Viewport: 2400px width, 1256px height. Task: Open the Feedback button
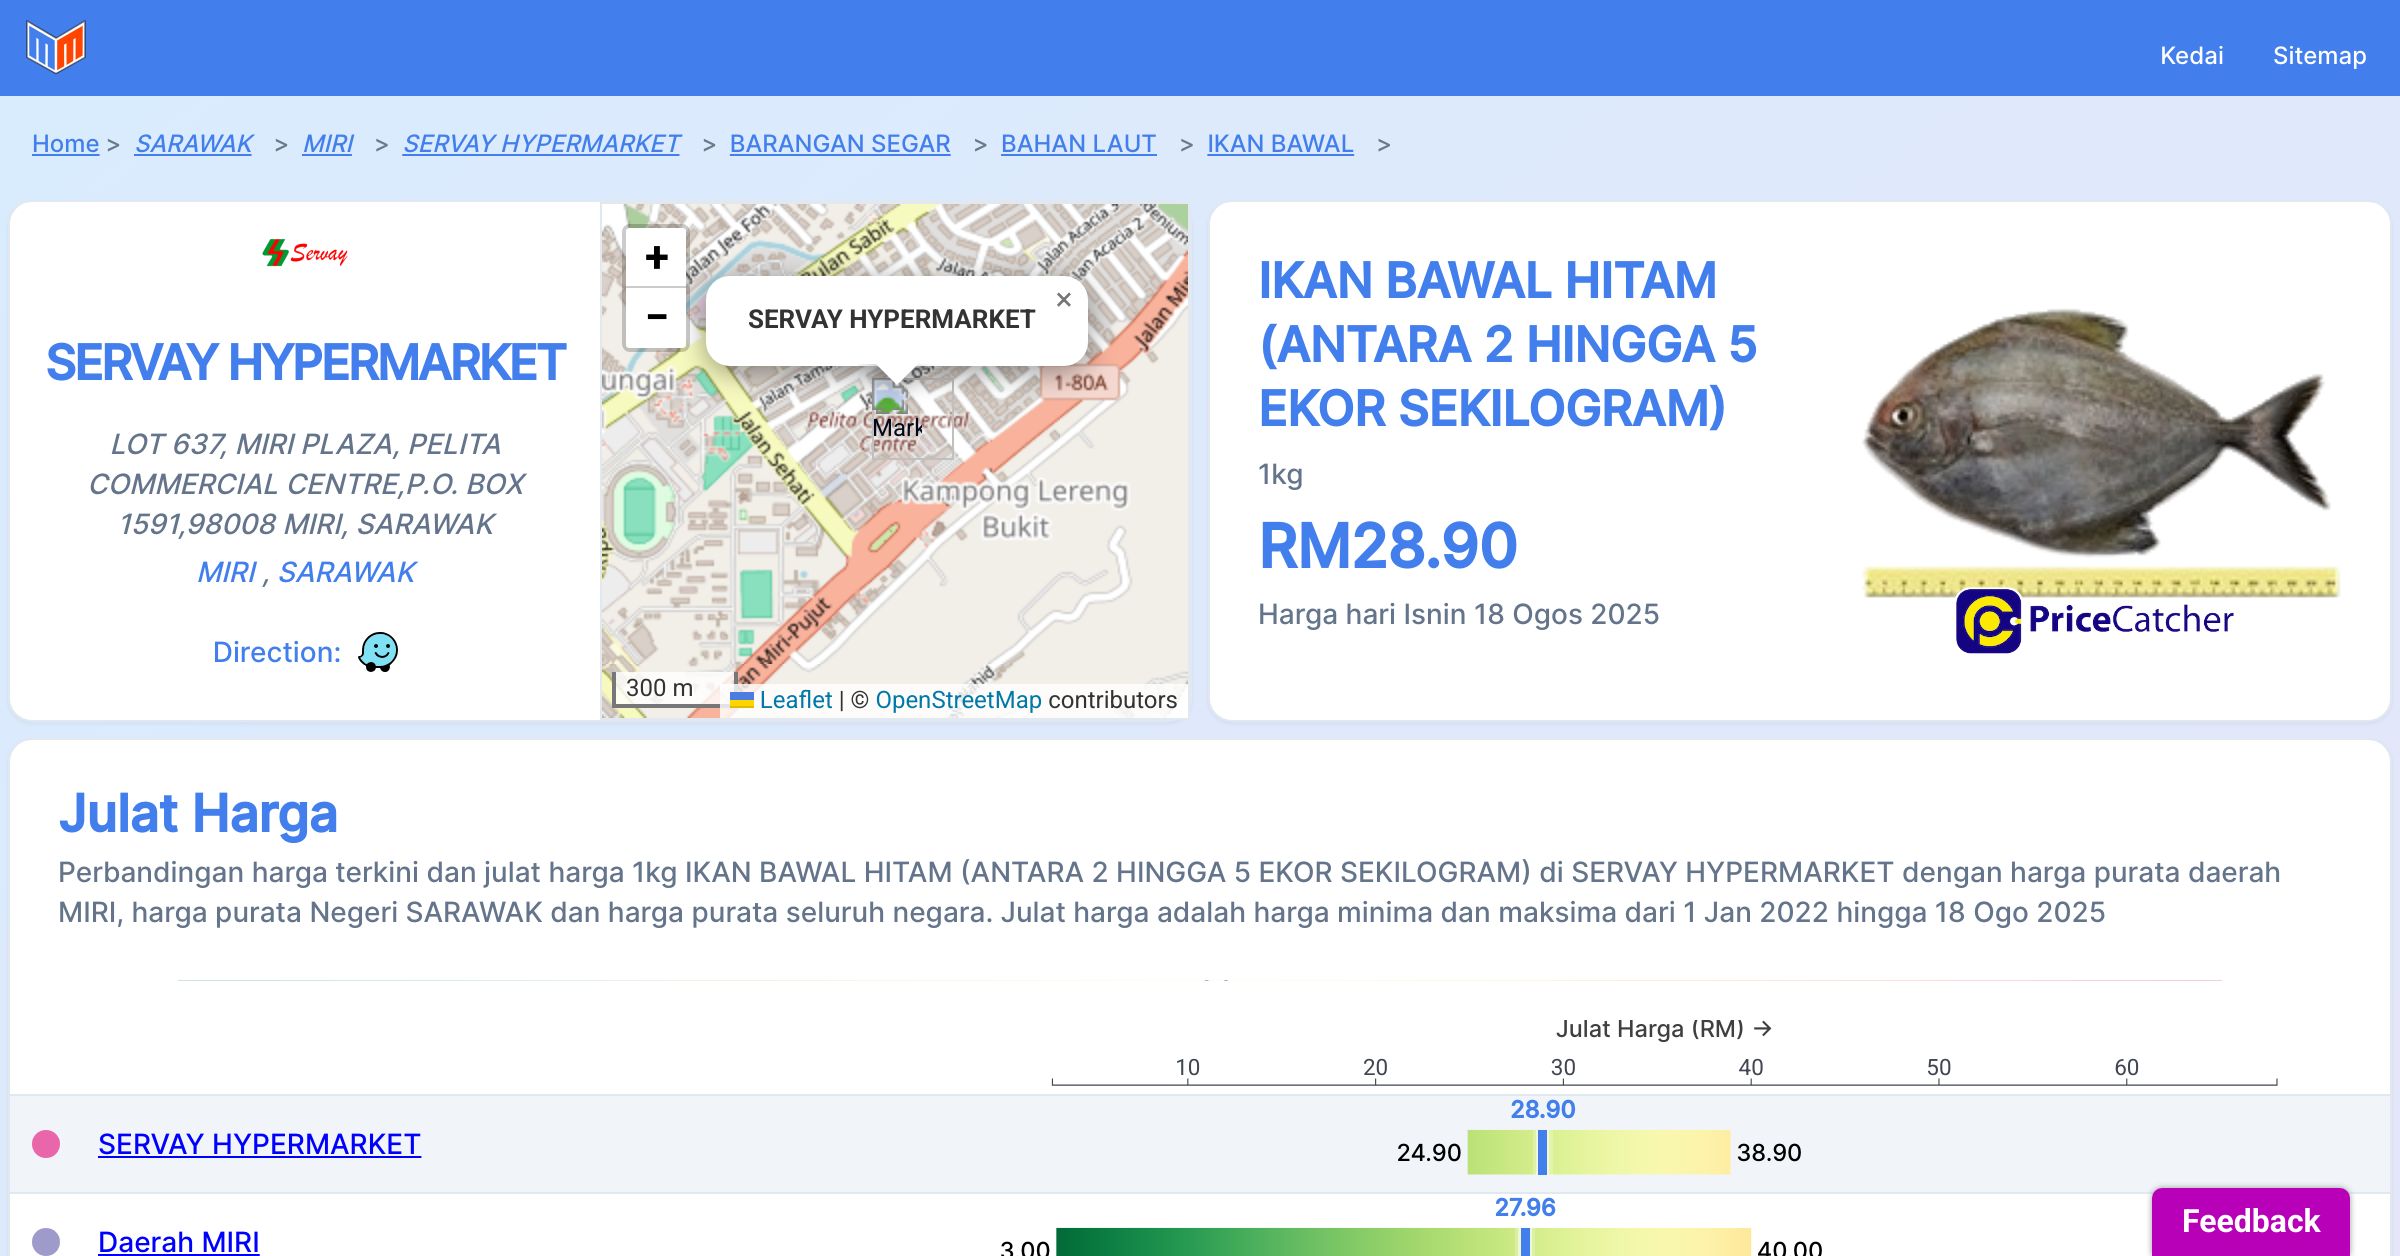coord(2250,1221)
